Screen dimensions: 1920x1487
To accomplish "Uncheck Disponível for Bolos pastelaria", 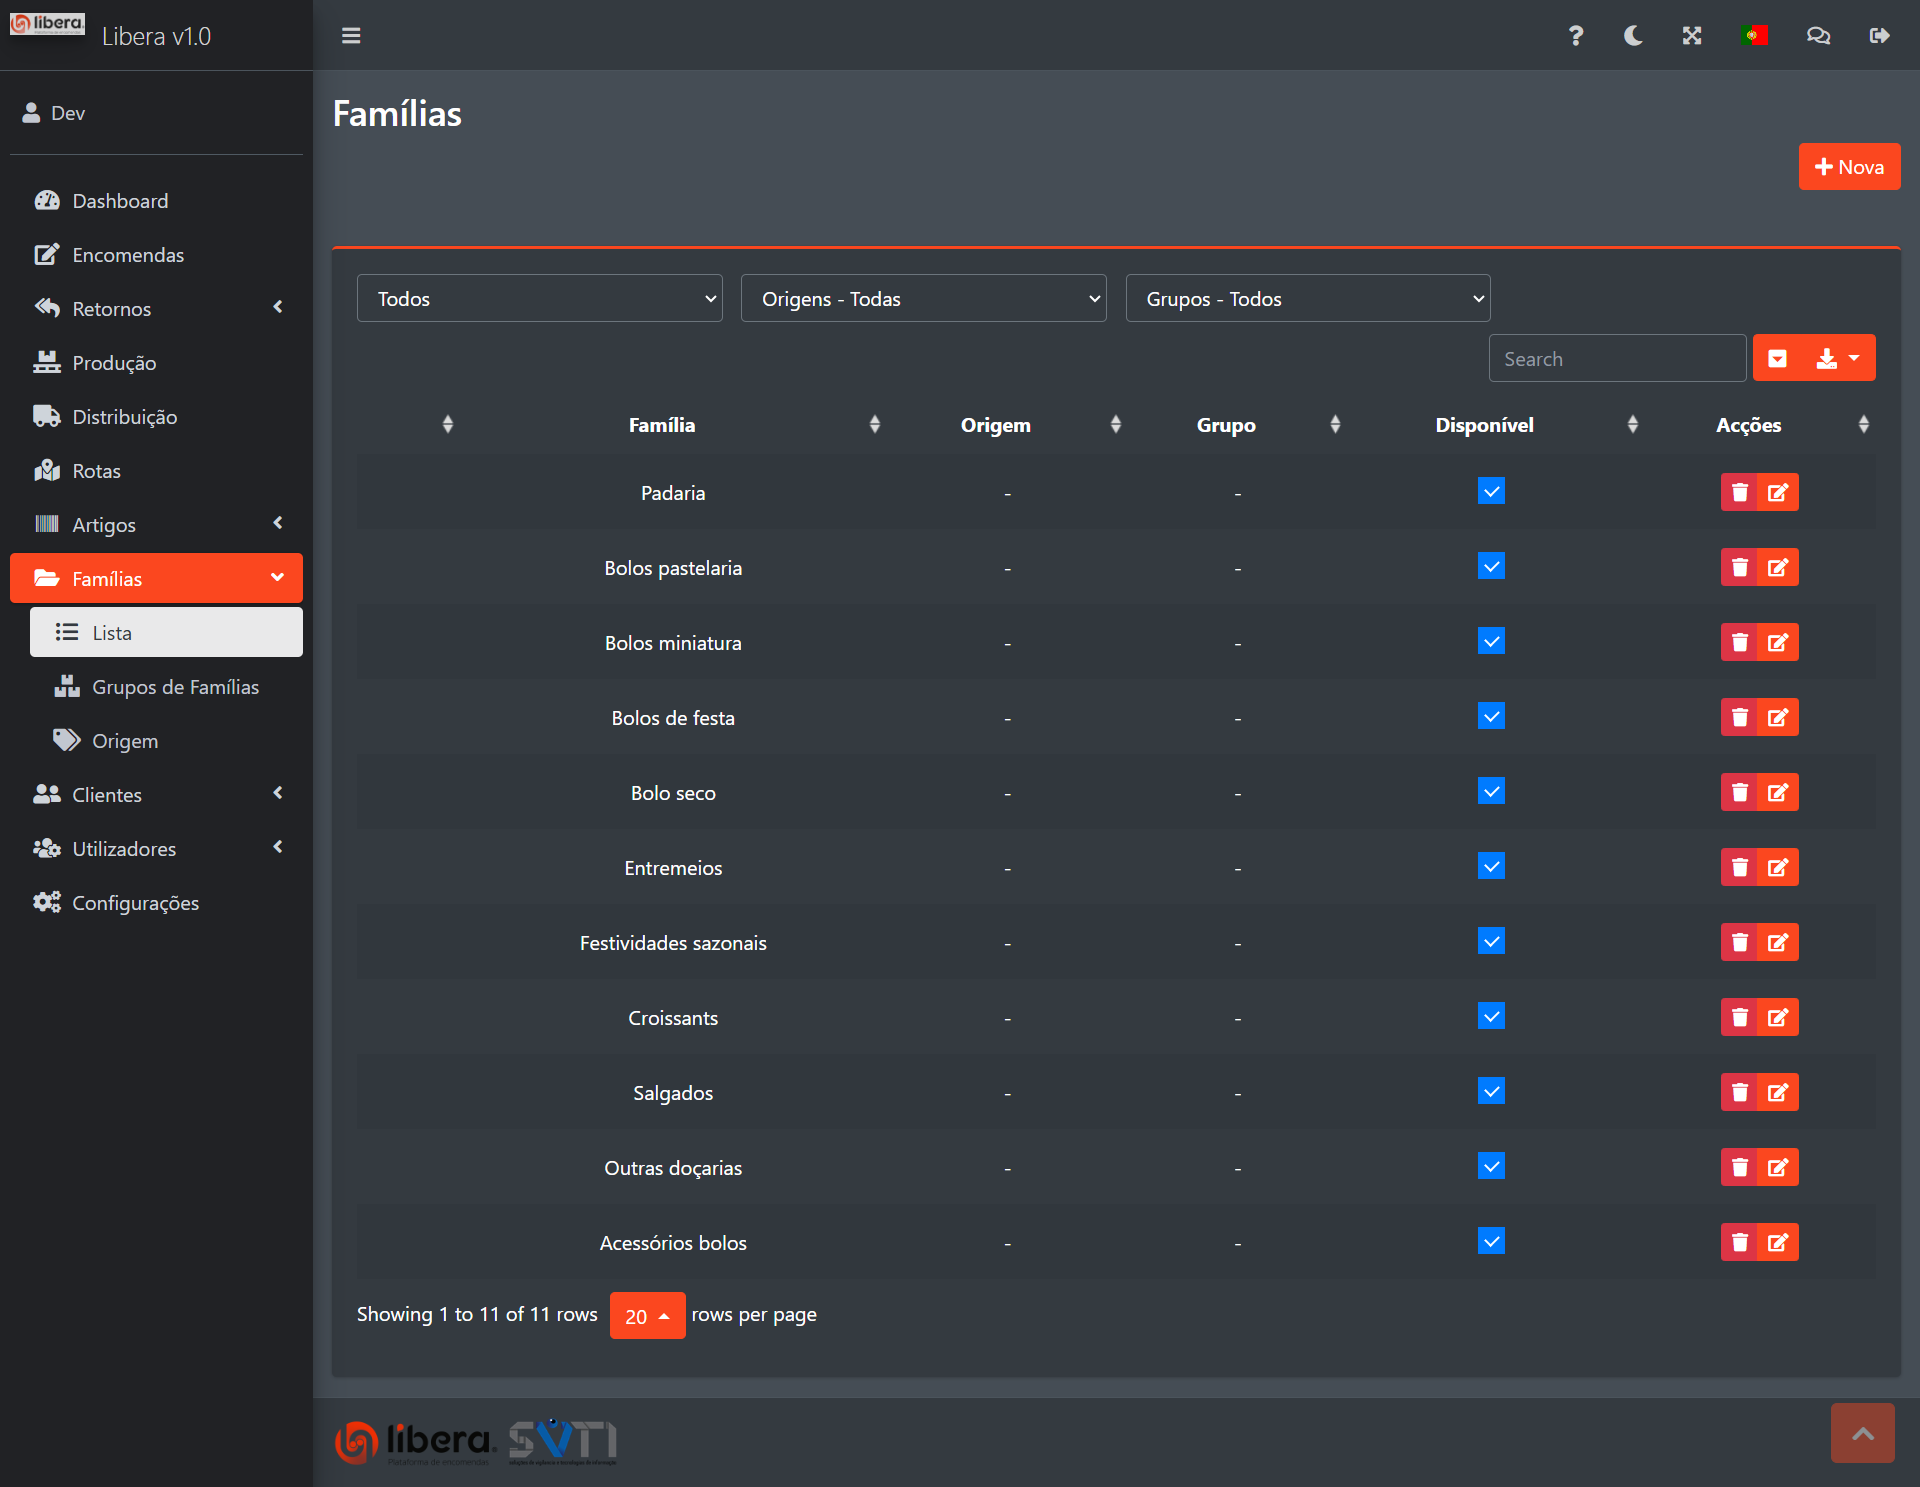I will (x=1491, y=567).
